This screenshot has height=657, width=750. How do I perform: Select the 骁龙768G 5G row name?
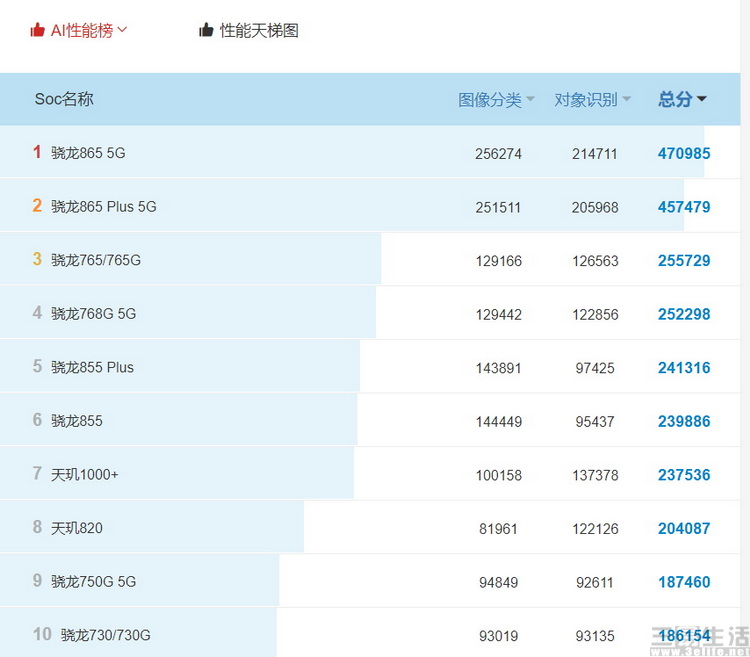[93, 314]
